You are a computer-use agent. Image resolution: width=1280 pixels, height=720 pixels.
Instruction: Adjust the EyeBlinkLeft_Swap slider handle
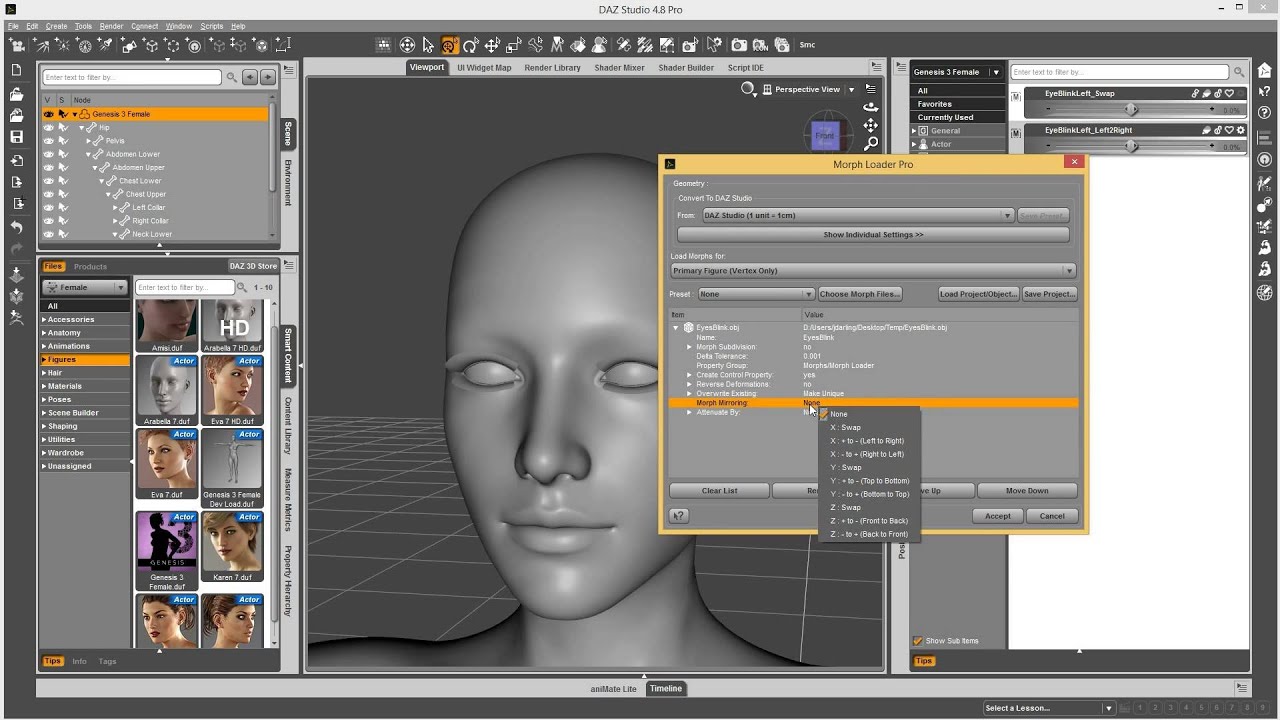coord(1131,109)
